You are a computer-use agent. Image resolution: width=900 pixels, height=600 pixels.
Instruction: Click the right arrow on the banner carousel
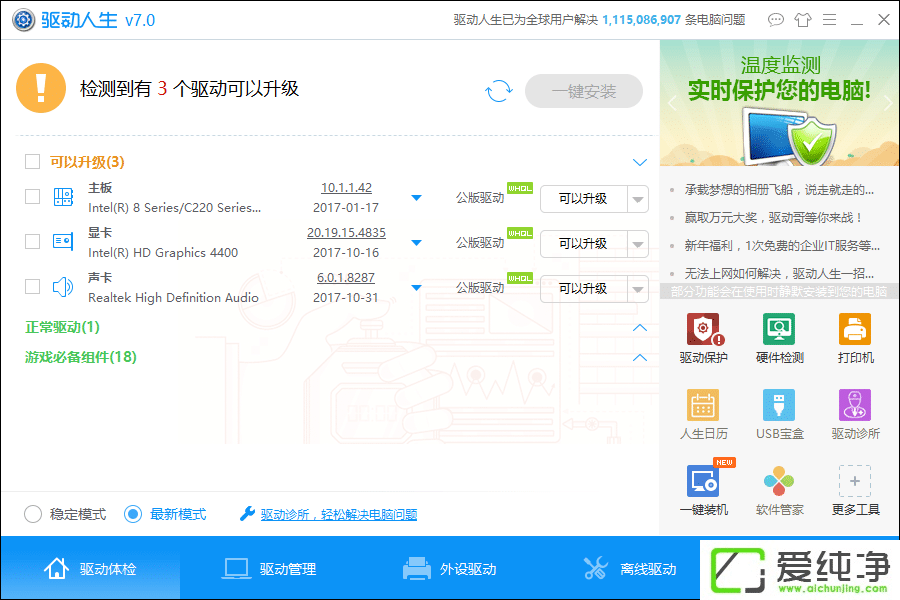[x=886, y=103]
